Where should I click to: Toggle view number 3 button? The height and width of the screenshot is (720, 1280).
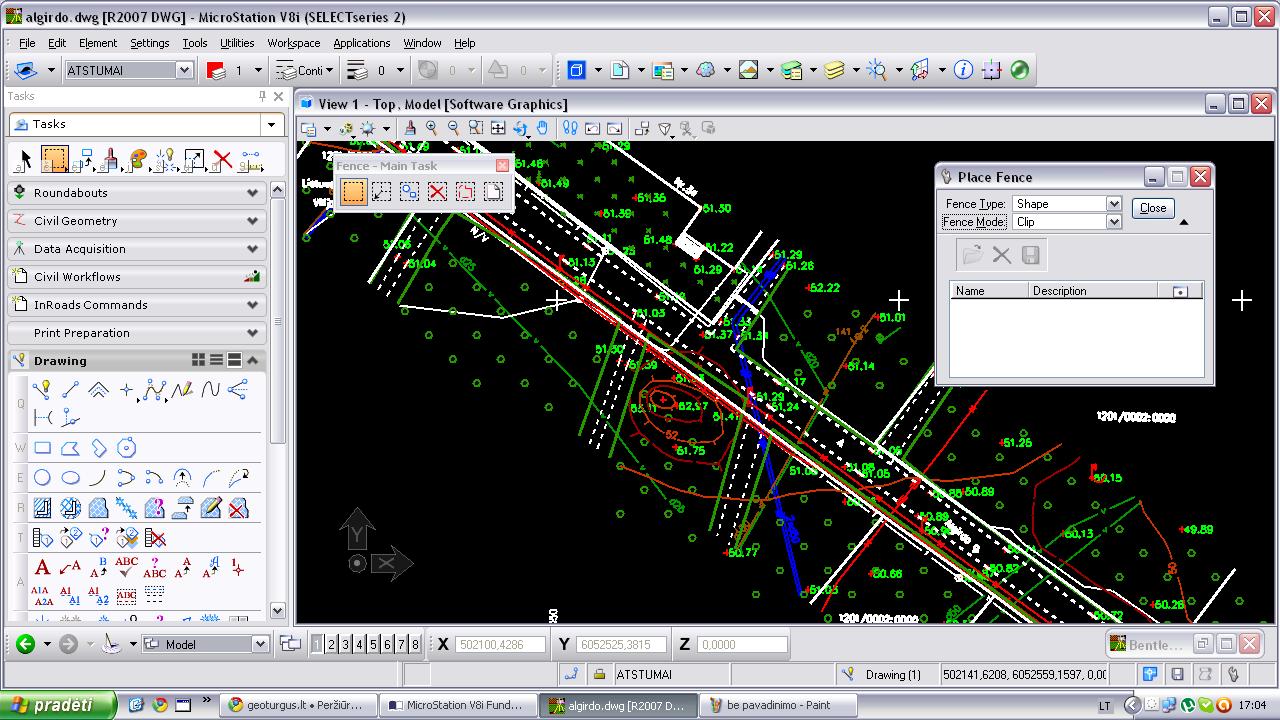coord(346,645)
